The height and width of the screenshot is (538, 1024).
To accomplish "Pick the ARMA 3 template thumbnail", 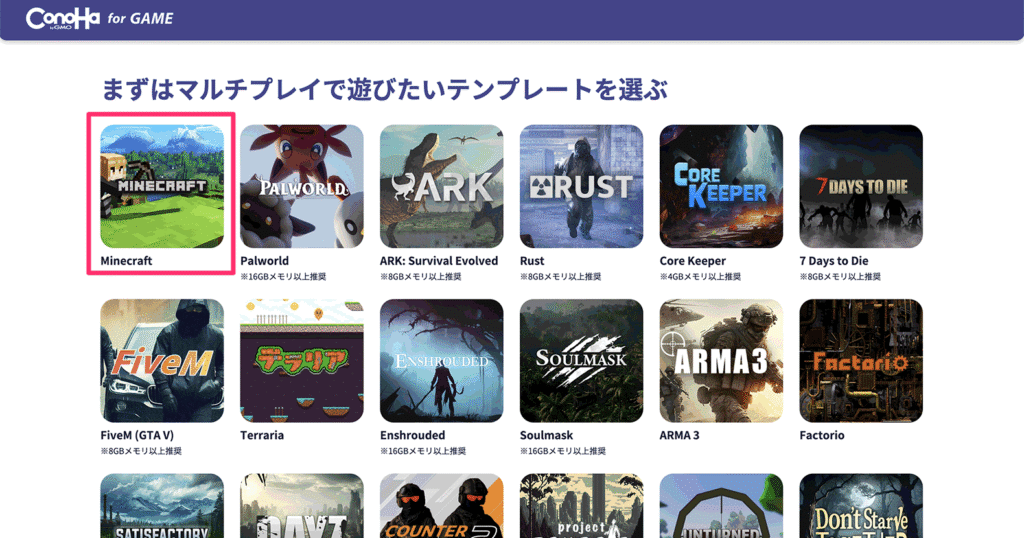I will click(721, 360).
